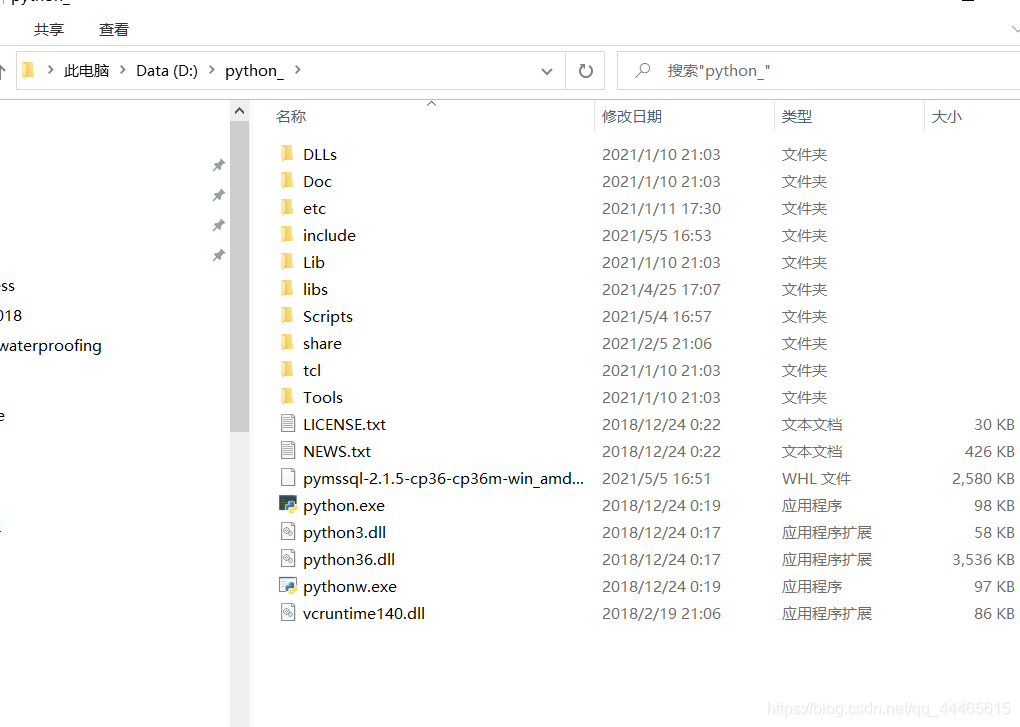Select the Doc folder icon
The image size is (1020, 727).
click(288, 181)
